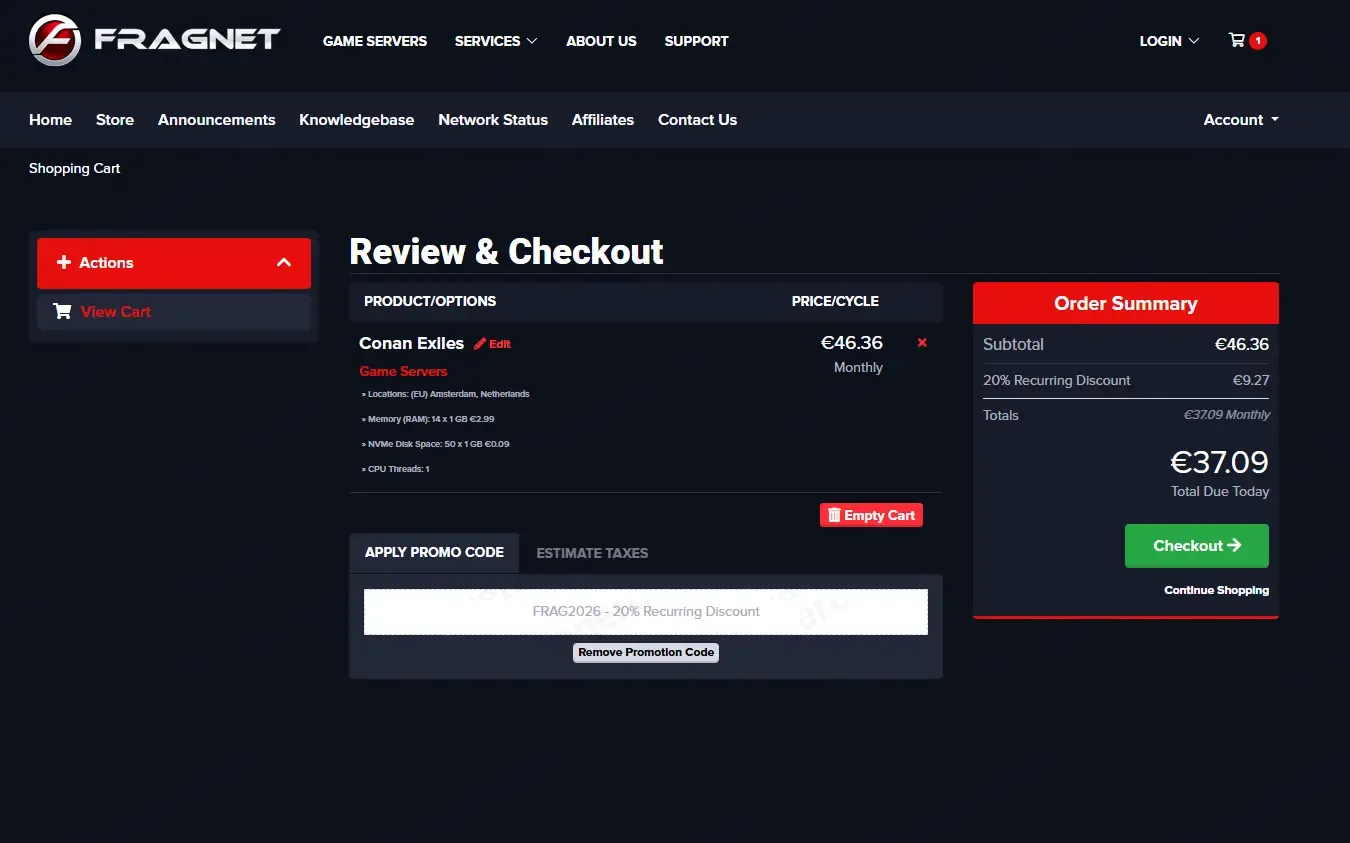Screen dimensions: 1350x843
Task: Click the green Checkout button
Action: 1196,546
